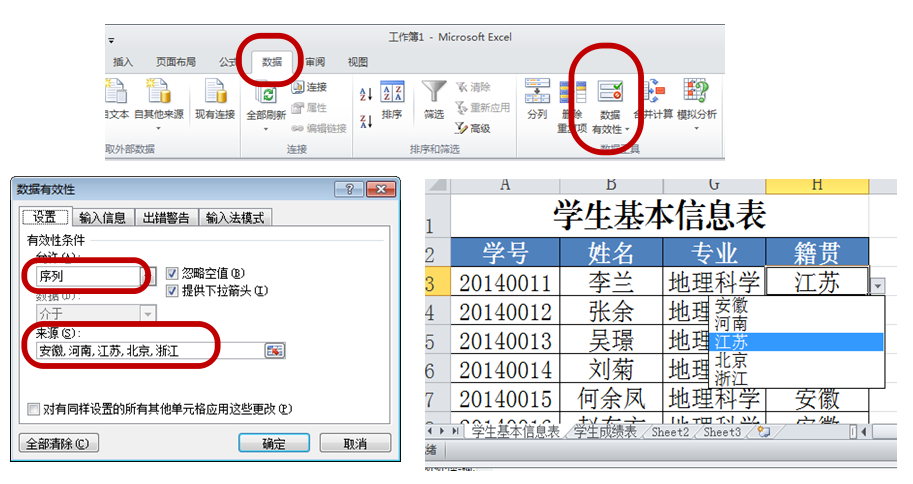Click the last-sheet navigation arrow

pos(455,432)
